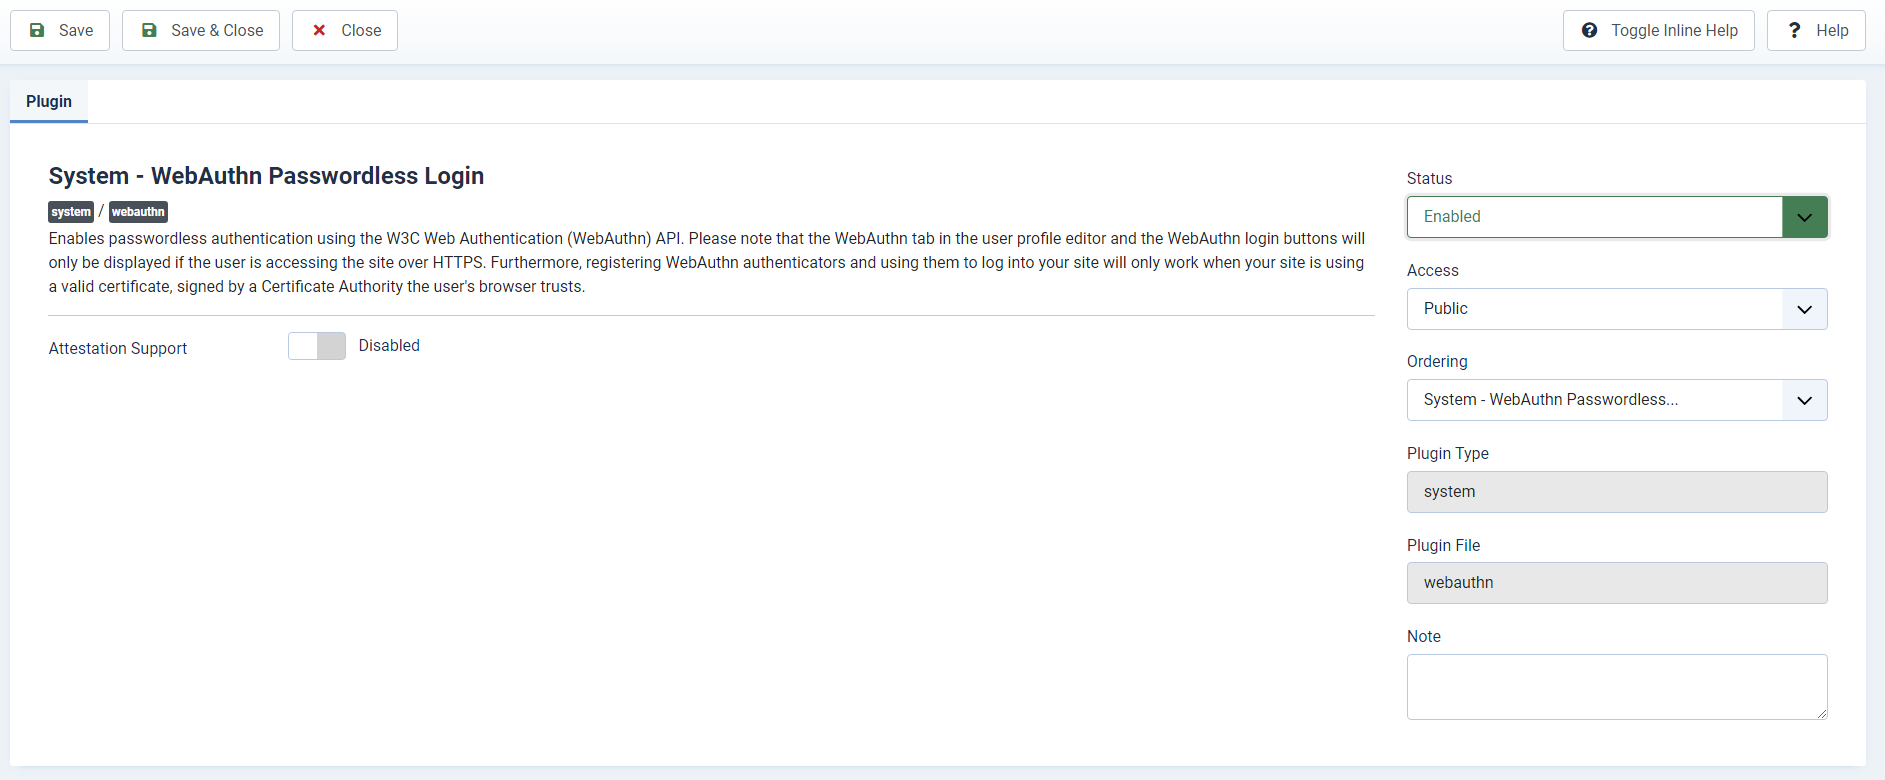The image size is (1885, 780).
Task: Click the plugin title heading
Action: (x=266, y=176)
